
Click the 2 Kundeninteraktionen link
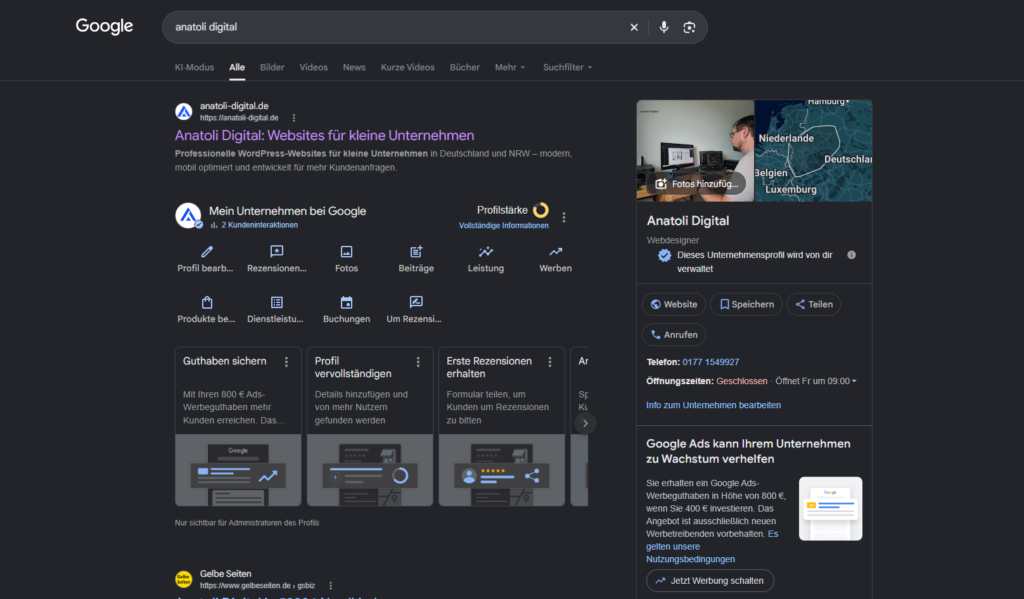pyautogui.click(x=259, y=225)
